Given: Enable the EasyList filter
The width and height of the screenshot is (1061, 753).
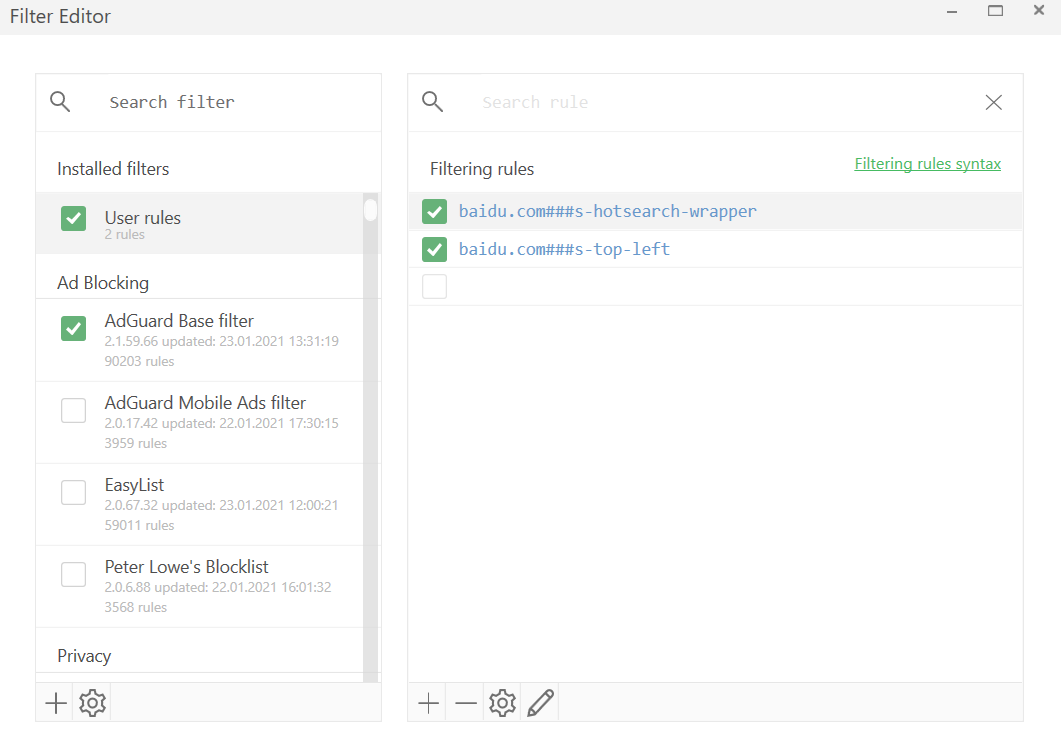Looking at the screenshot, I should coord(73,492).
